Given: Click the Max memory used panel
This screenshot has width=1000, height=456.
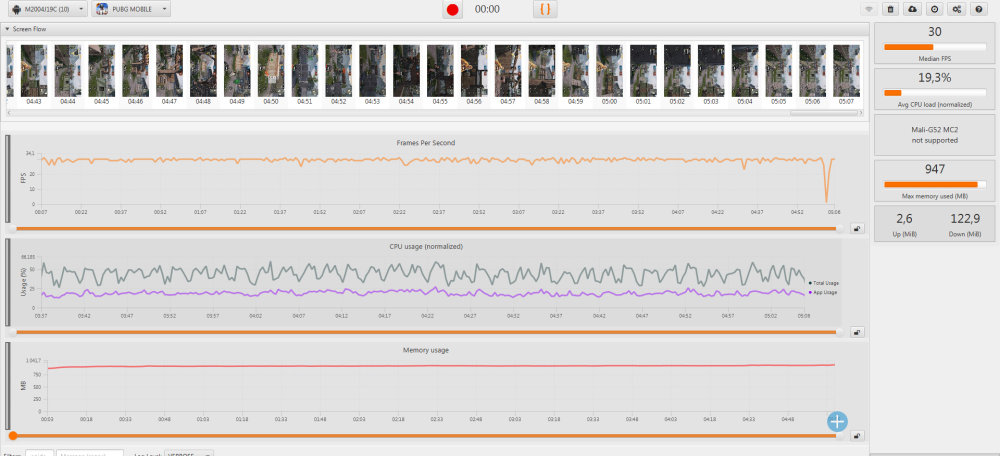Looking at the screenshot, I should coord(935,176).
